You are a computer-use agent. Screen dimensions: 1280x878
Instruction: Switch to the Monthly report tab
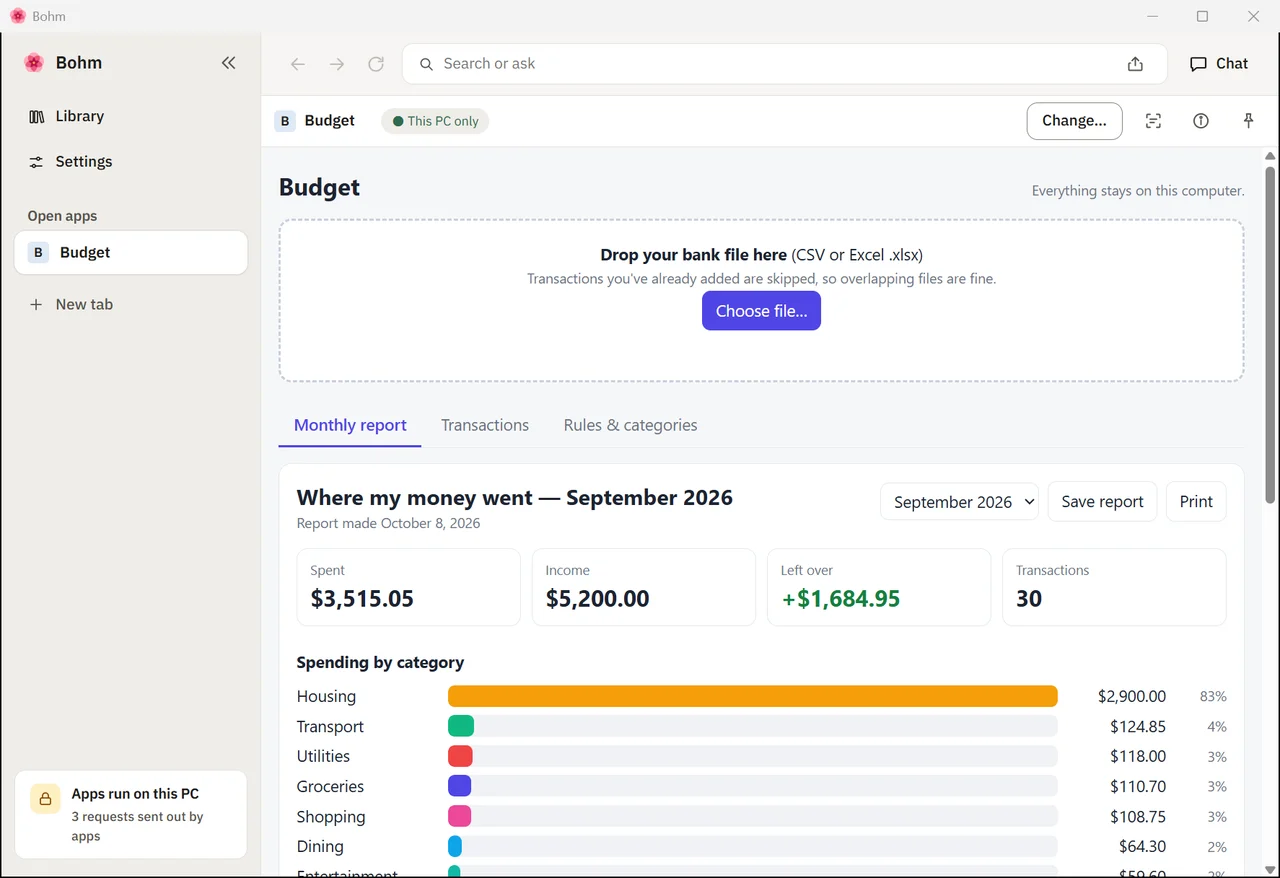(350, 425)
